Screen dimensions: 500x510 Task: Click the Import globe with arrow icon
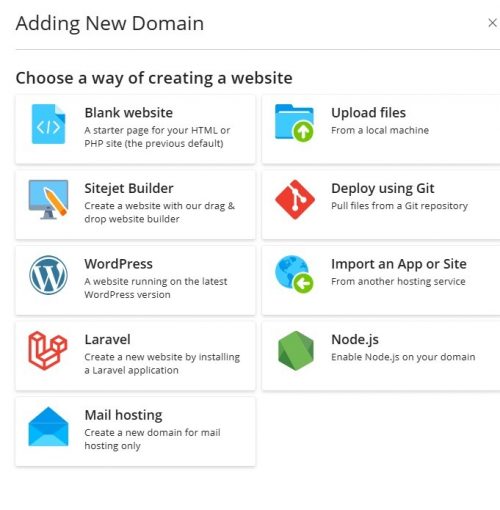(294, 274)
